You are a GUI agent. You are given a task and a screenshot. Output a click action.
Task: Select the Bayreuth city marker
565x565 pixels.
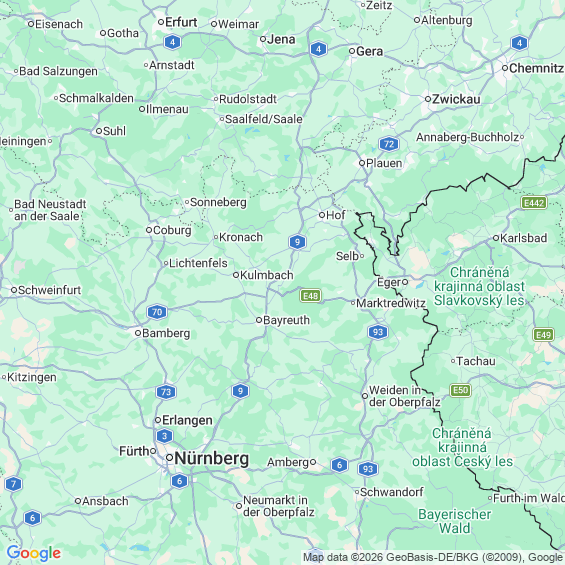click(259, 320)
